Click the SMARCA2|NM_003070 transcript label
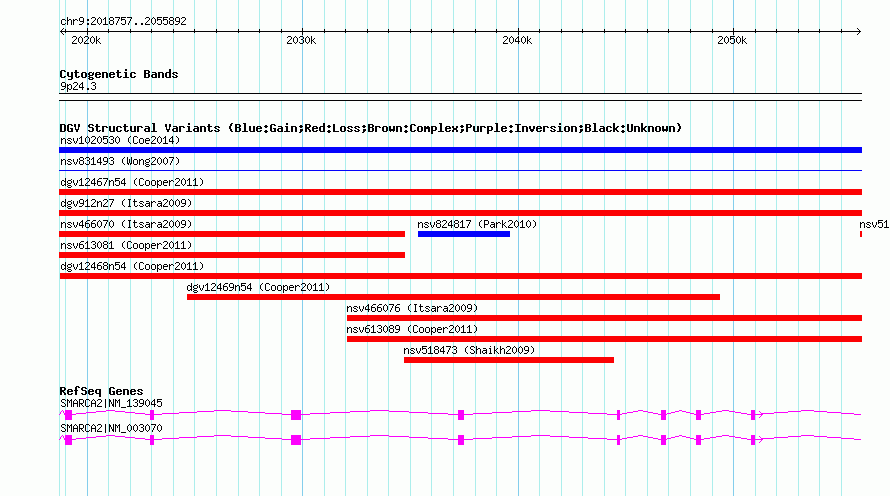This screenshot has height=496, width=890. click(x=111, y=428)
